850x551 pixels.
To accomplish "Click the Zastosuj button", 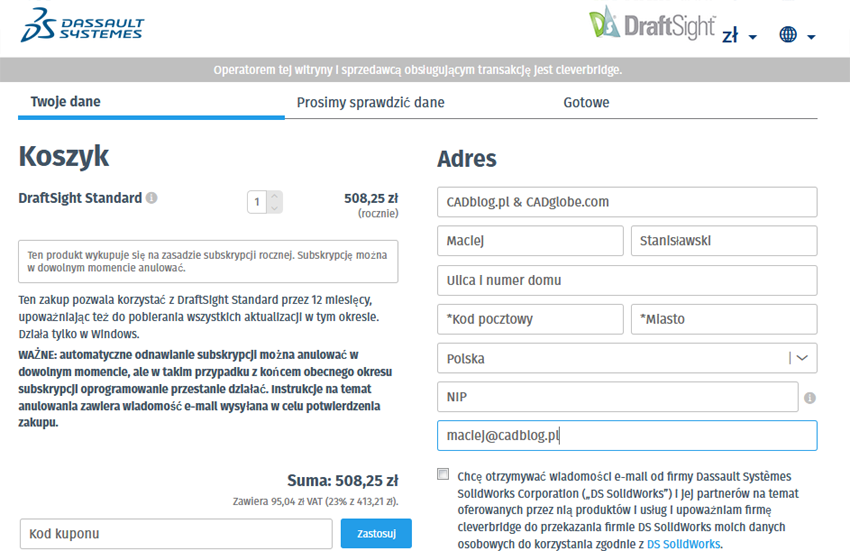I will pos(376,534).
